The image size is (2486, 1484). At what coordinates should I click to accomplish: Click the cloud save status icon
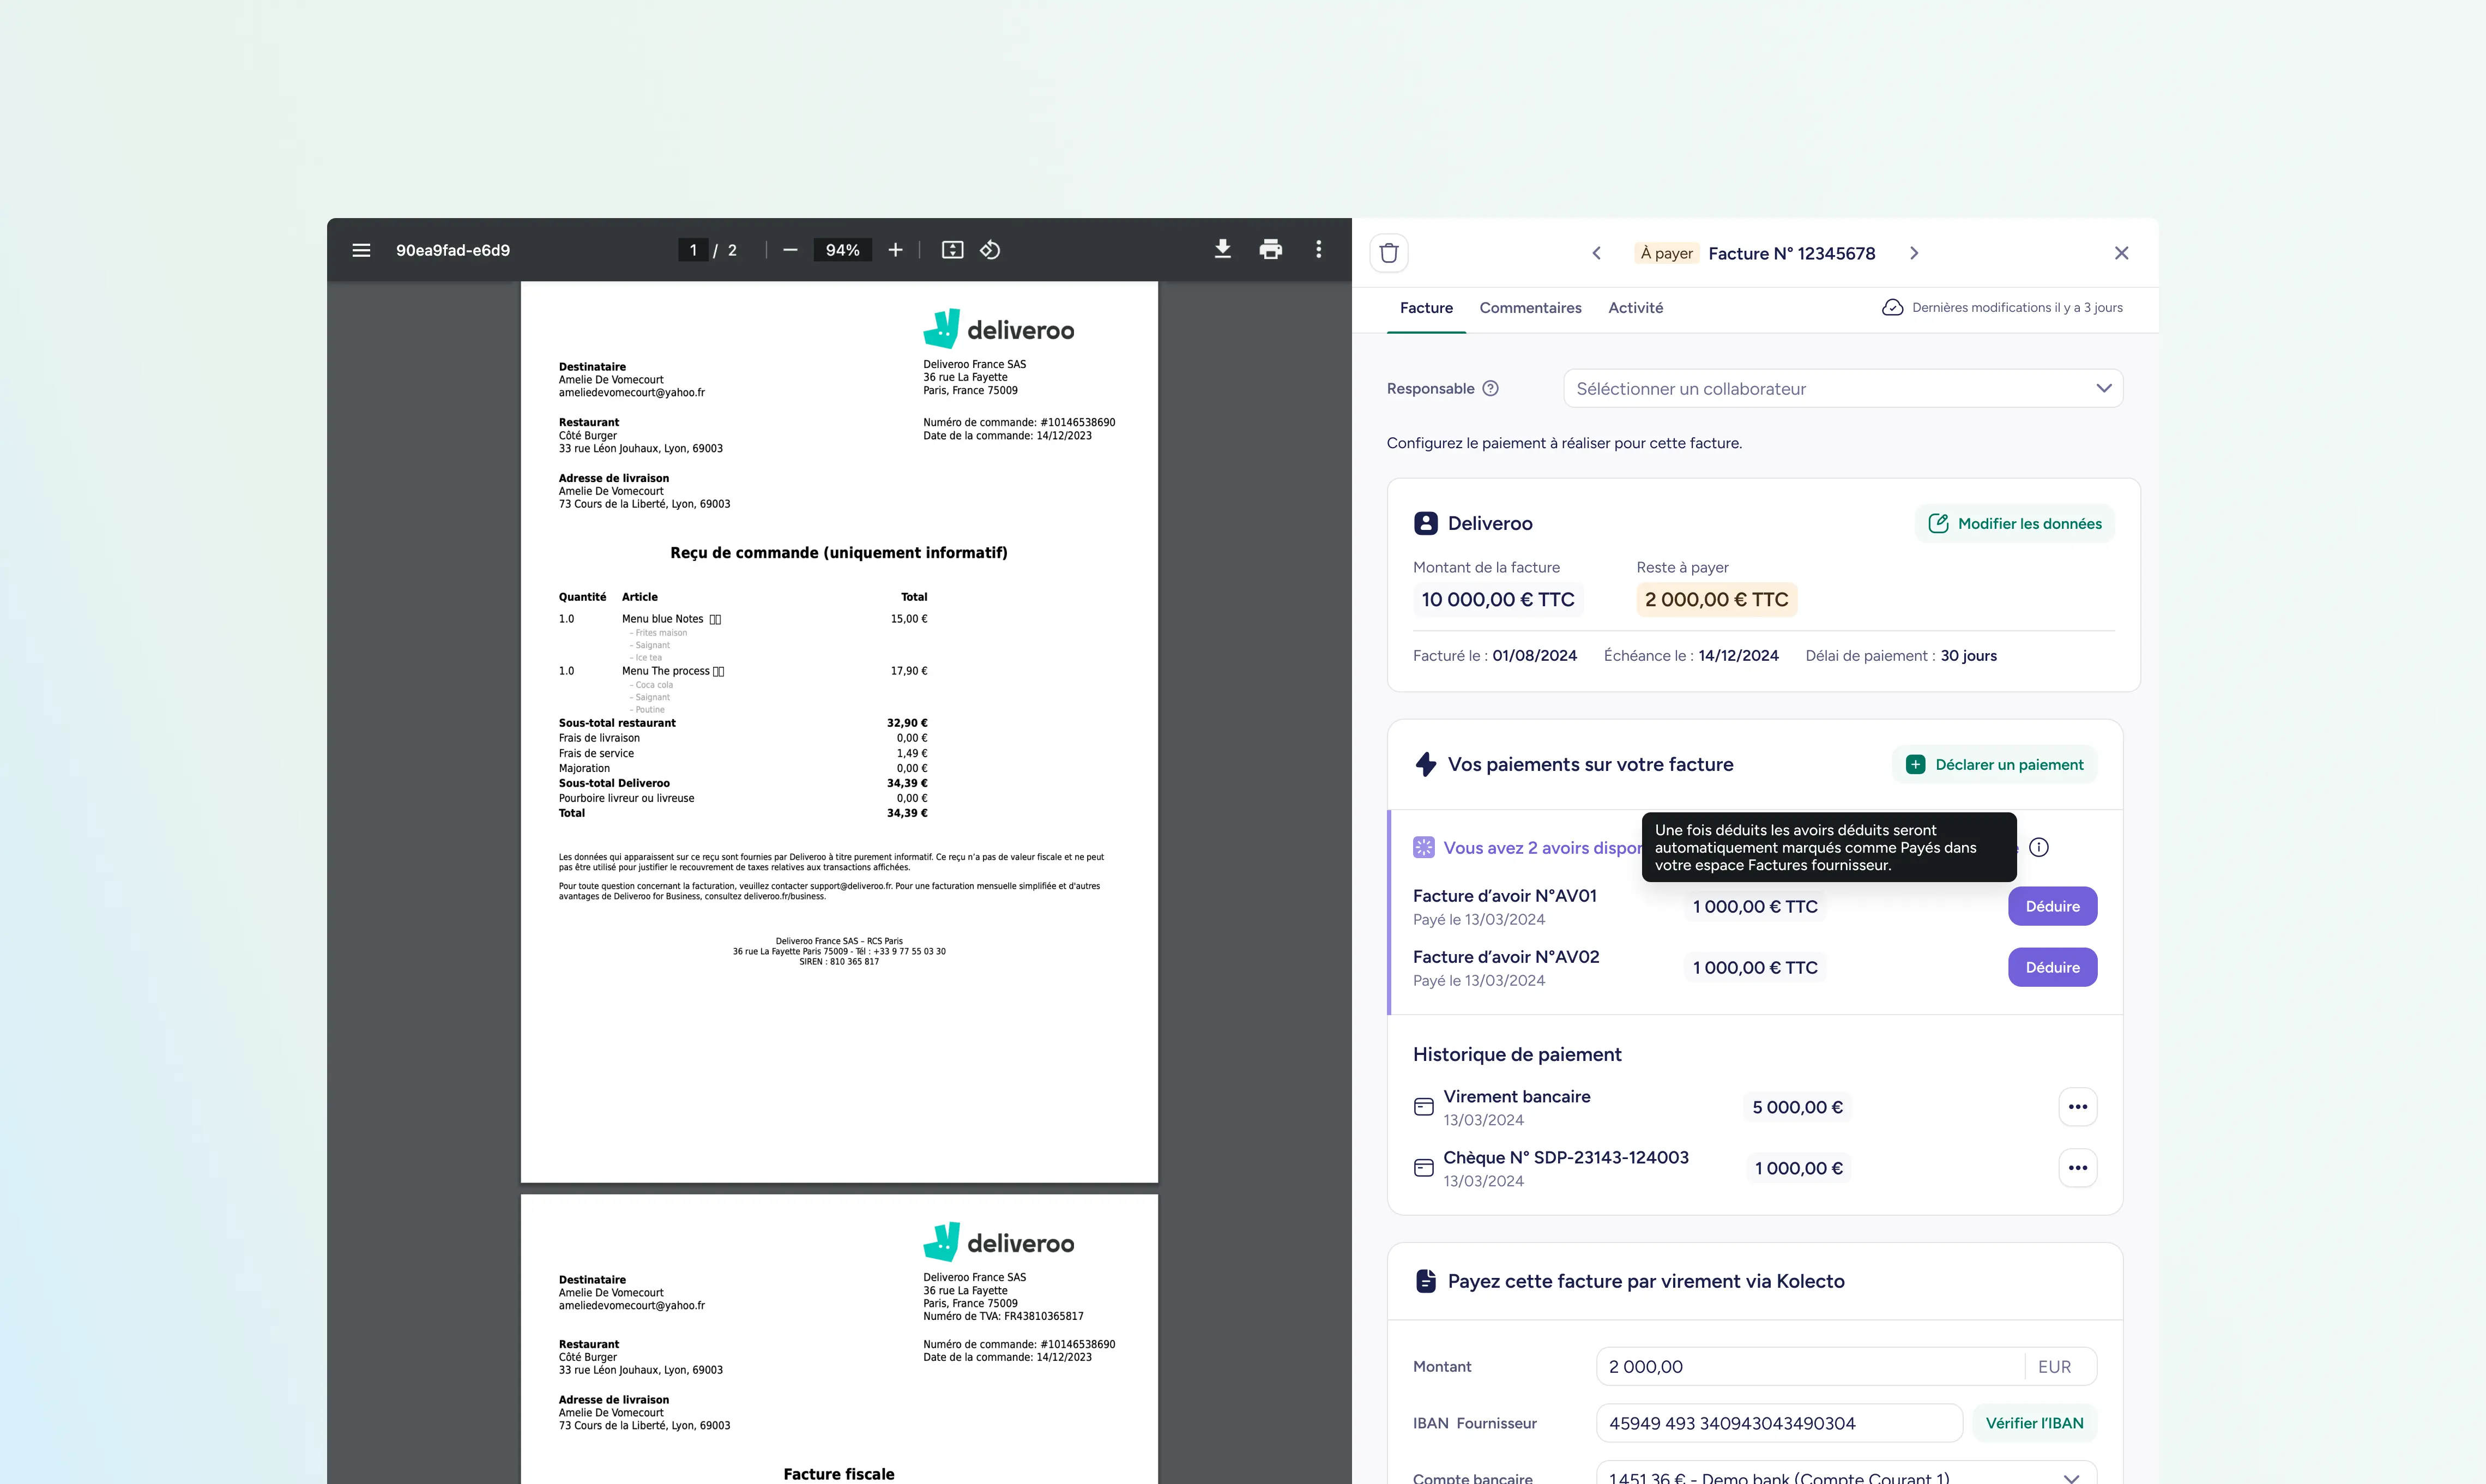point(1892,308)
